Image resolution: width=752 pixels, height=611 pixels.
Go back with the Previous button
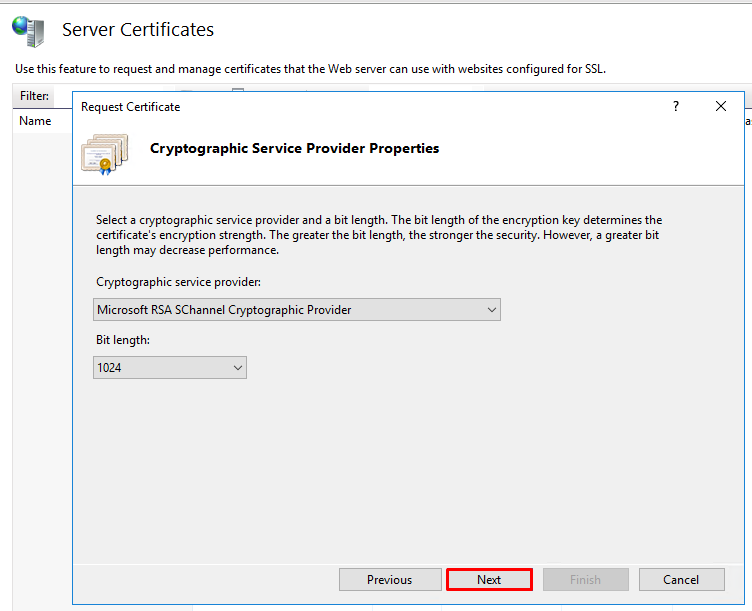(390, 580)
